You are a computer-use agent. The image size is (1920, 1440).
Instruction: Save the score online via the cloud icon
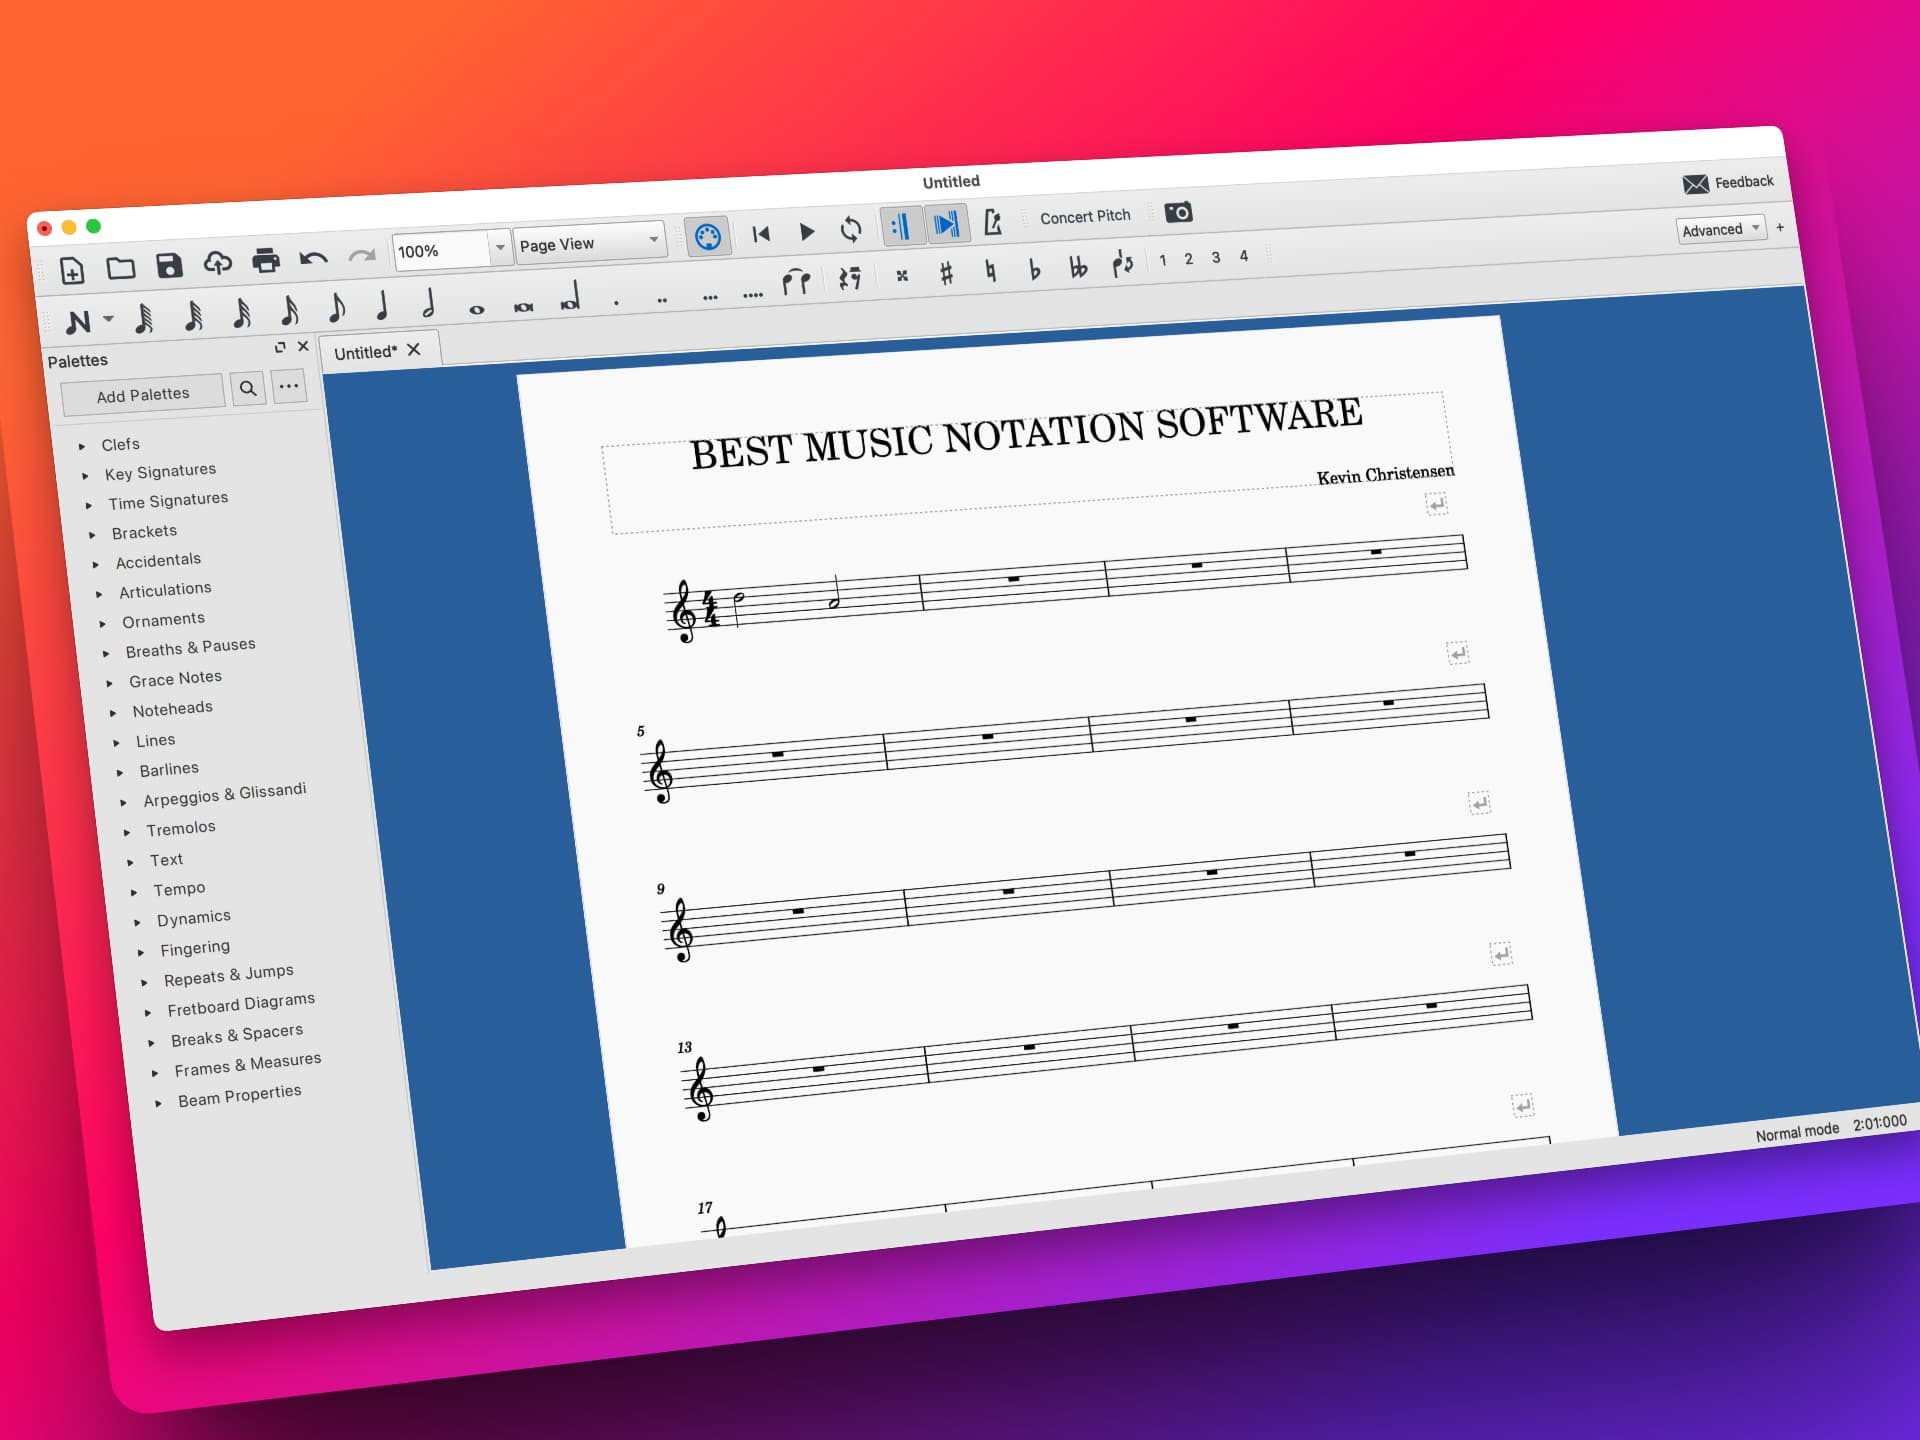pos(218,262)
